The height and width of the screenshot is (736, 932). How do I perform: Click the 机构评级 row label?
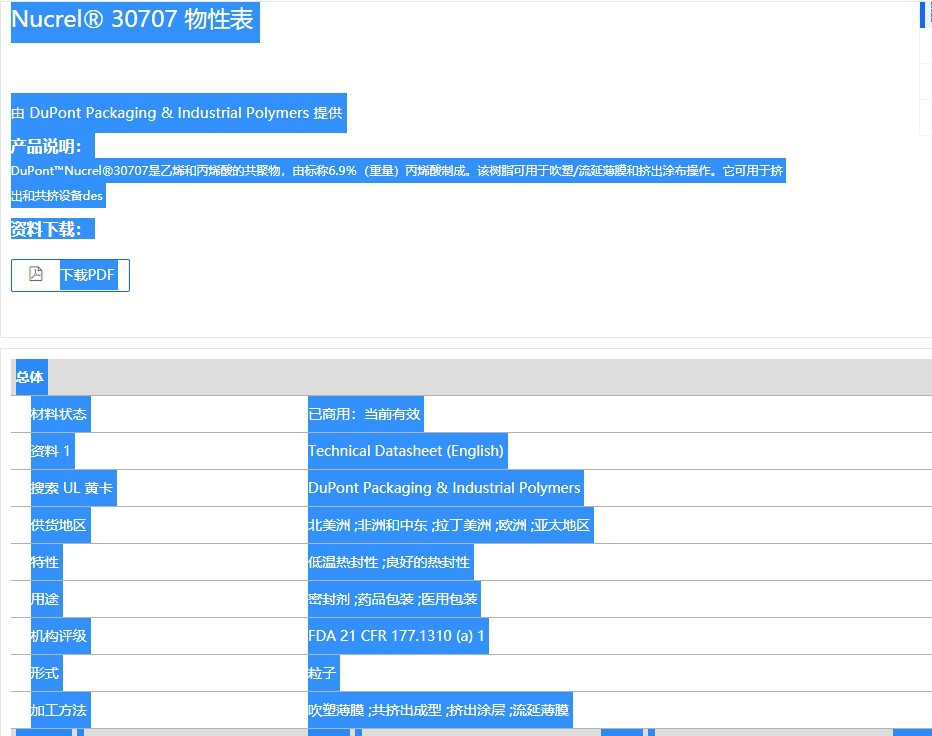59,636
